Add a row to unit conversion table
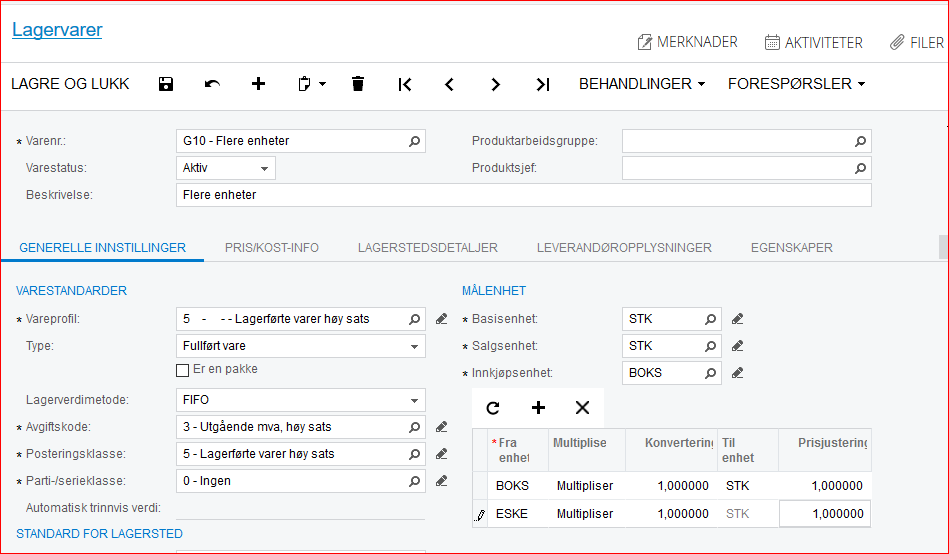Screen dimensions: 949x554 pos(538,407)
